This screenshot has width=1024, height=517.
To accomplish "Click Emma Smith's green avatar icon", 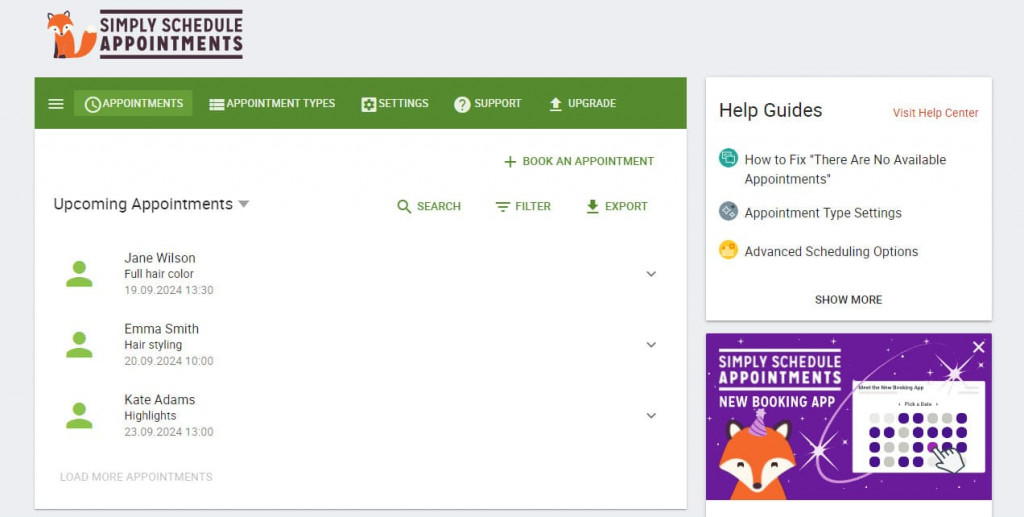I will tap(79, 345).
